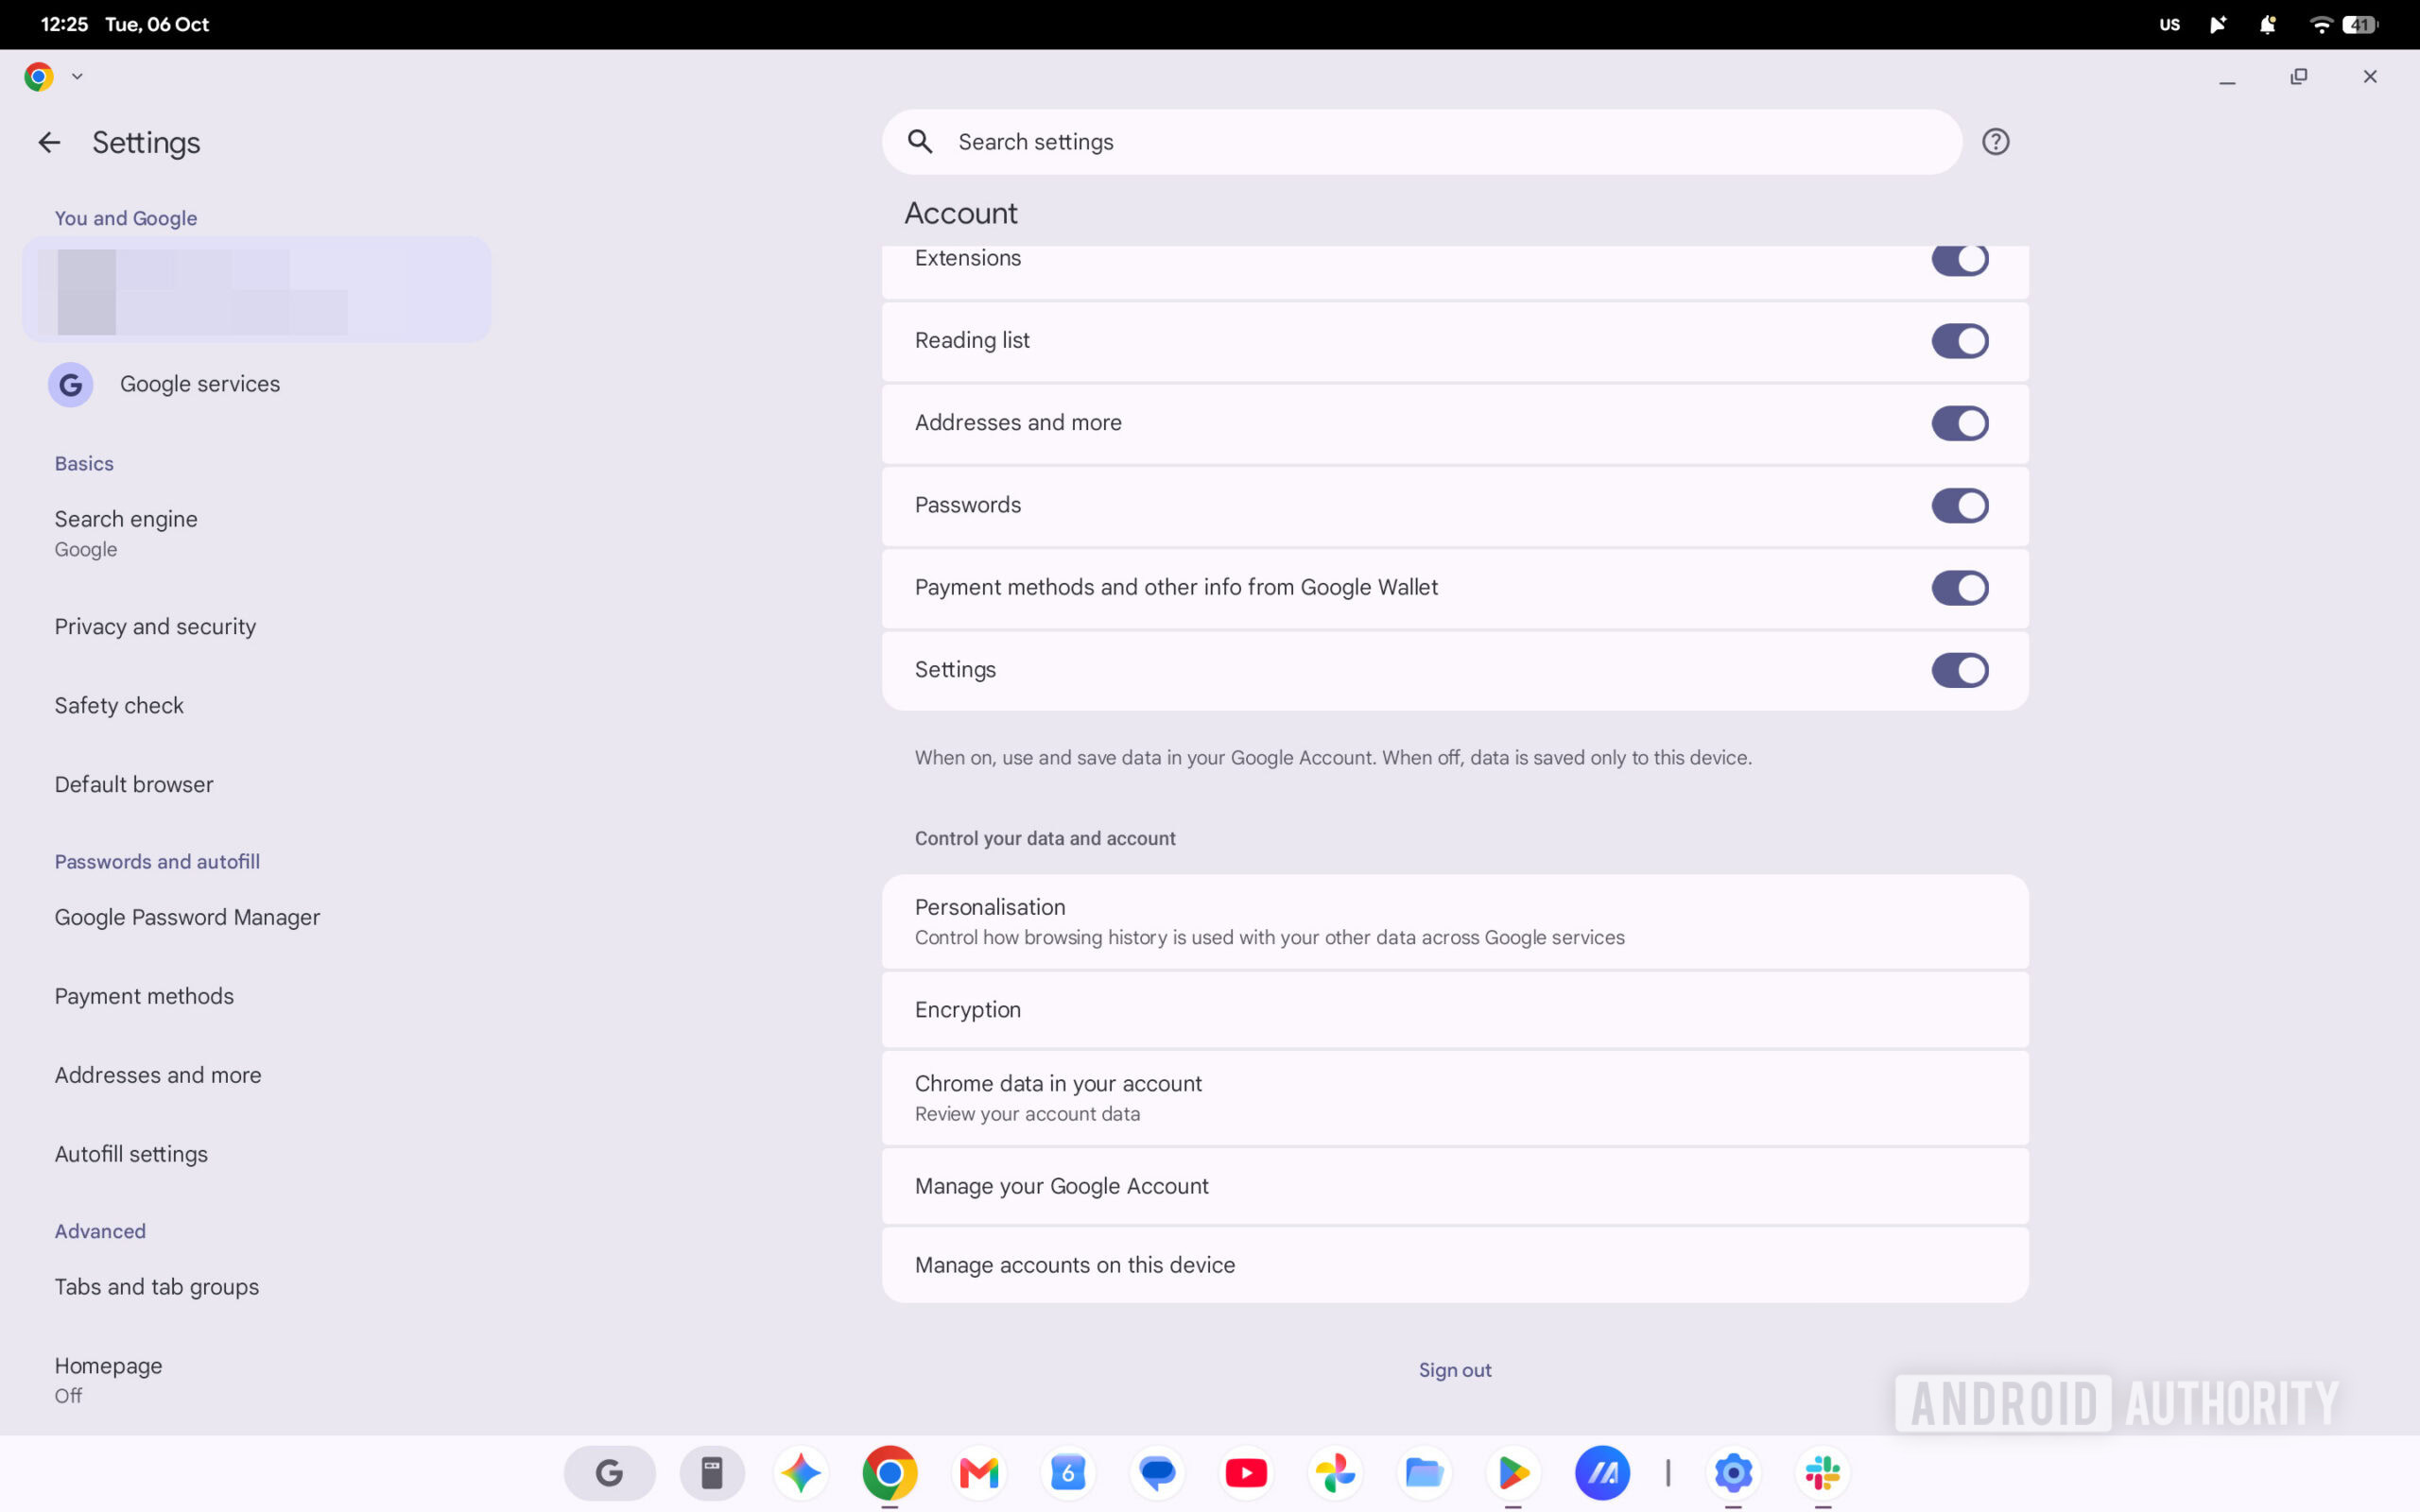Toggle the Extensions sync switch
The height and width of the screenshot is (1512, 2420).
coord(1959,260)
